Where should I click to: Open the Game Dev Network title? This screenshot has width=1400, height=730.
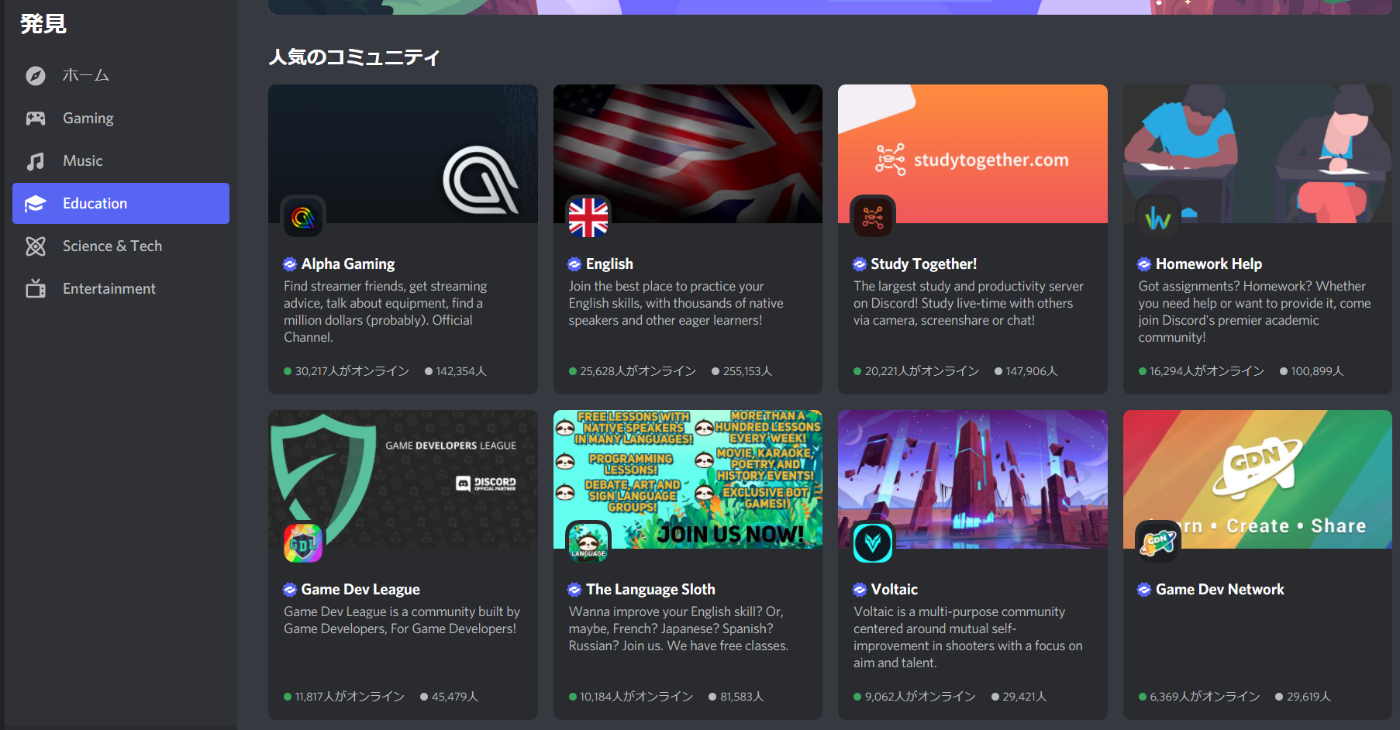[x=1220, y=590]
